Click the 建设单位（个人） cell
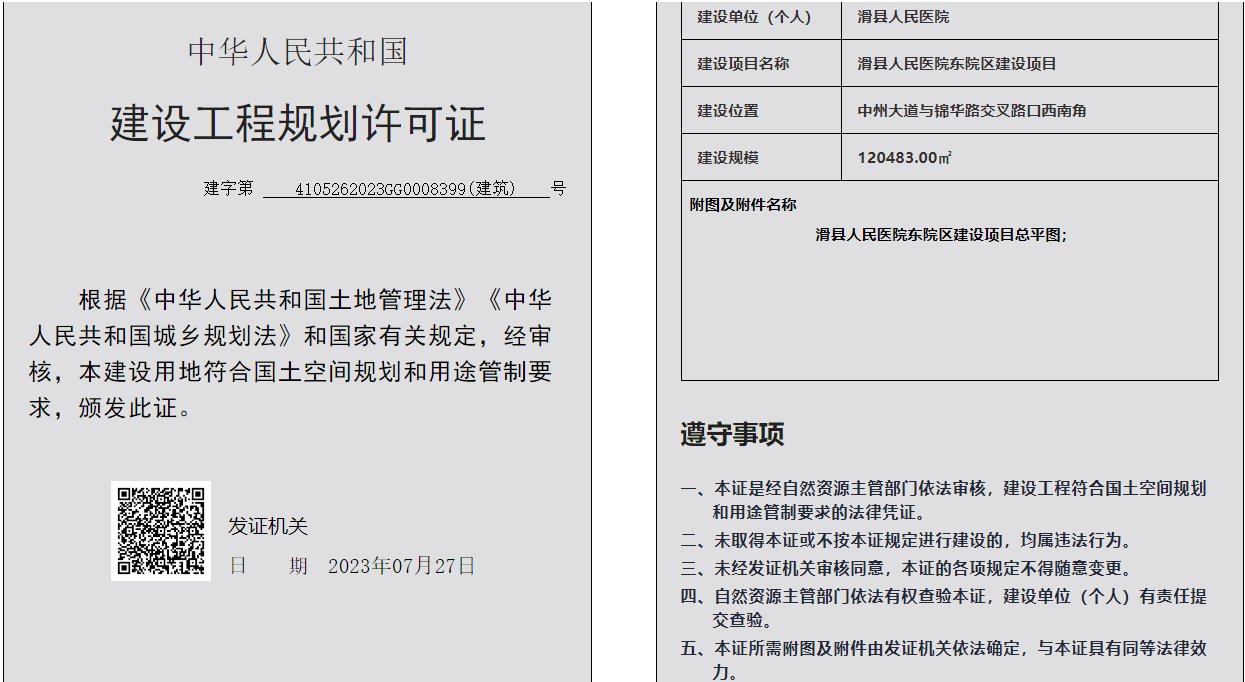 click(x=761, y=18)
